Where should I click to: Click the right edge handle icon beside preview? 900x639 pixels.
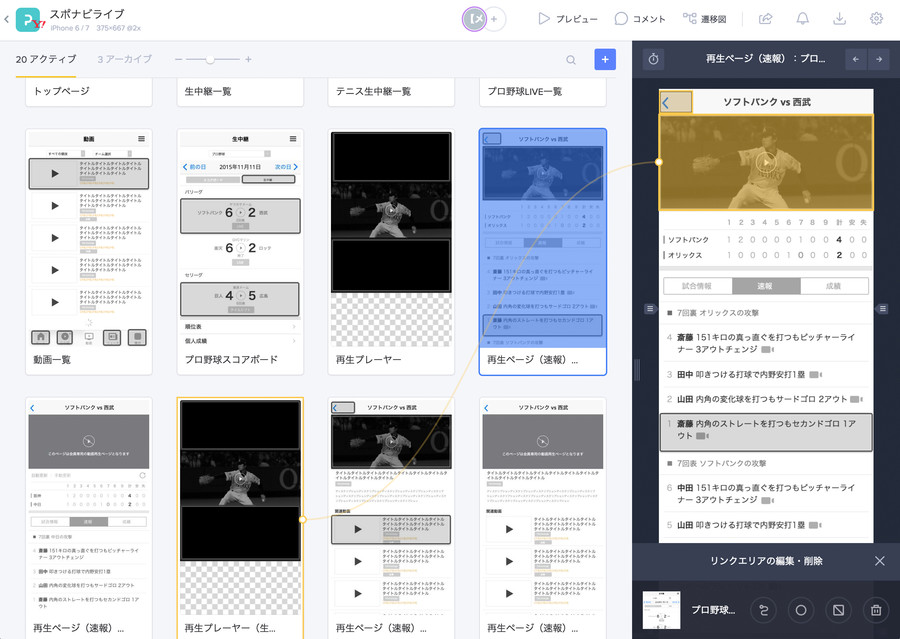(883, 309)
